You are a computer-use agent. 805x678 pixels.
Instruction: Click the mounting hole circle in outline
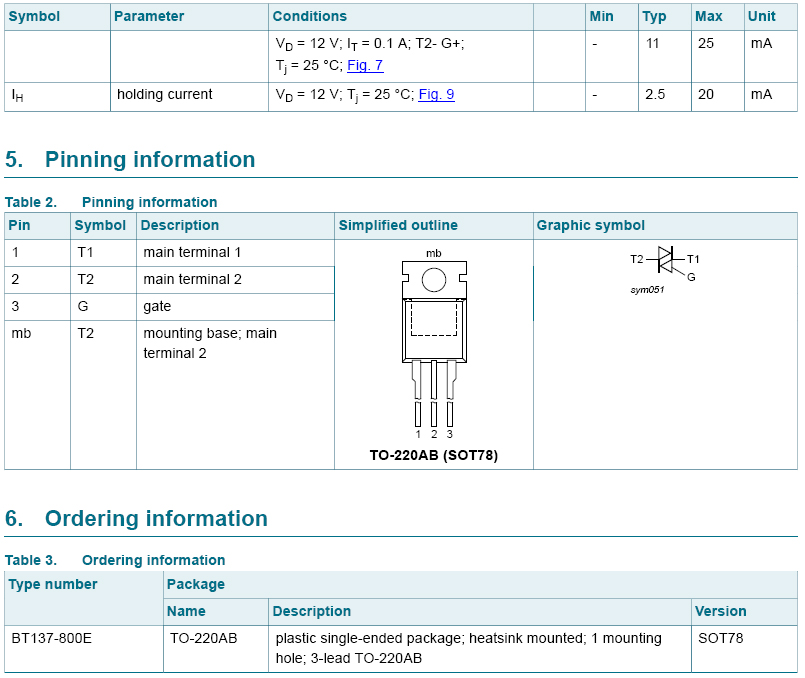(x=433, y=280)
